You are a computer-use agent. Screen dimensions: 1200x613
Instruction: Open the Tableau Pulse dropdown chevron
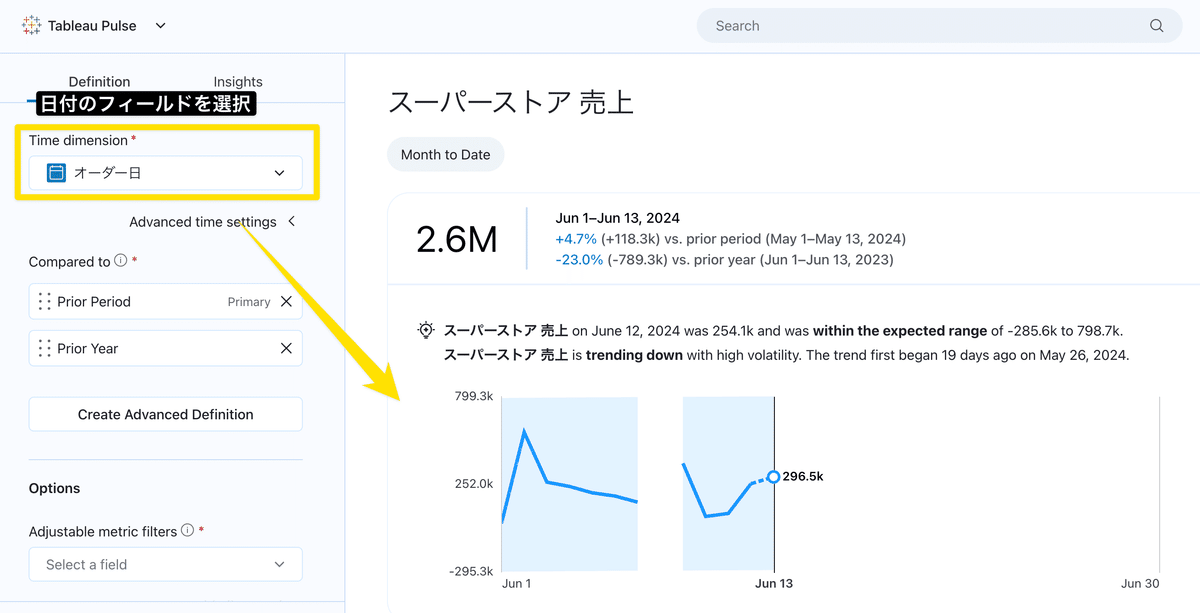pos(161,26)
